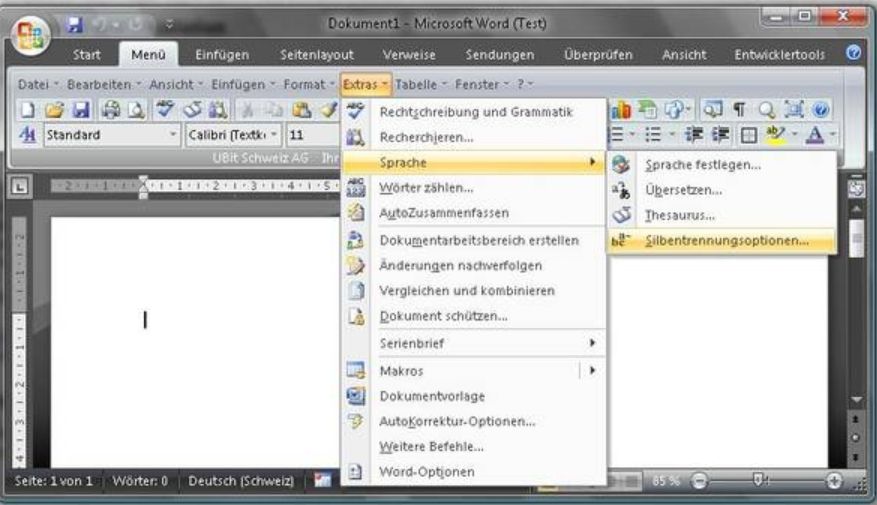Screen dimensions: 877x505
Task: Open the Datei menu dropdown
Action: click(x=38, y=84)
